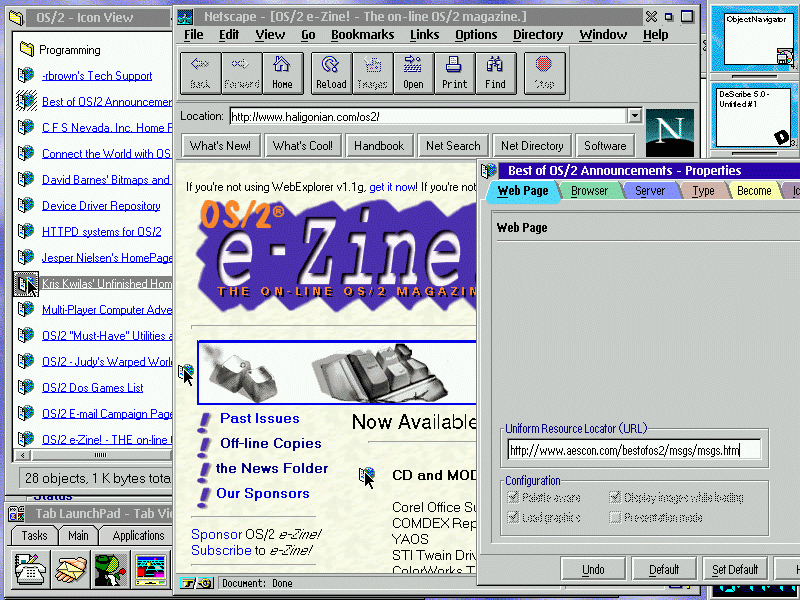
Task: Open the Directory menu
Action: click(538, 35)
